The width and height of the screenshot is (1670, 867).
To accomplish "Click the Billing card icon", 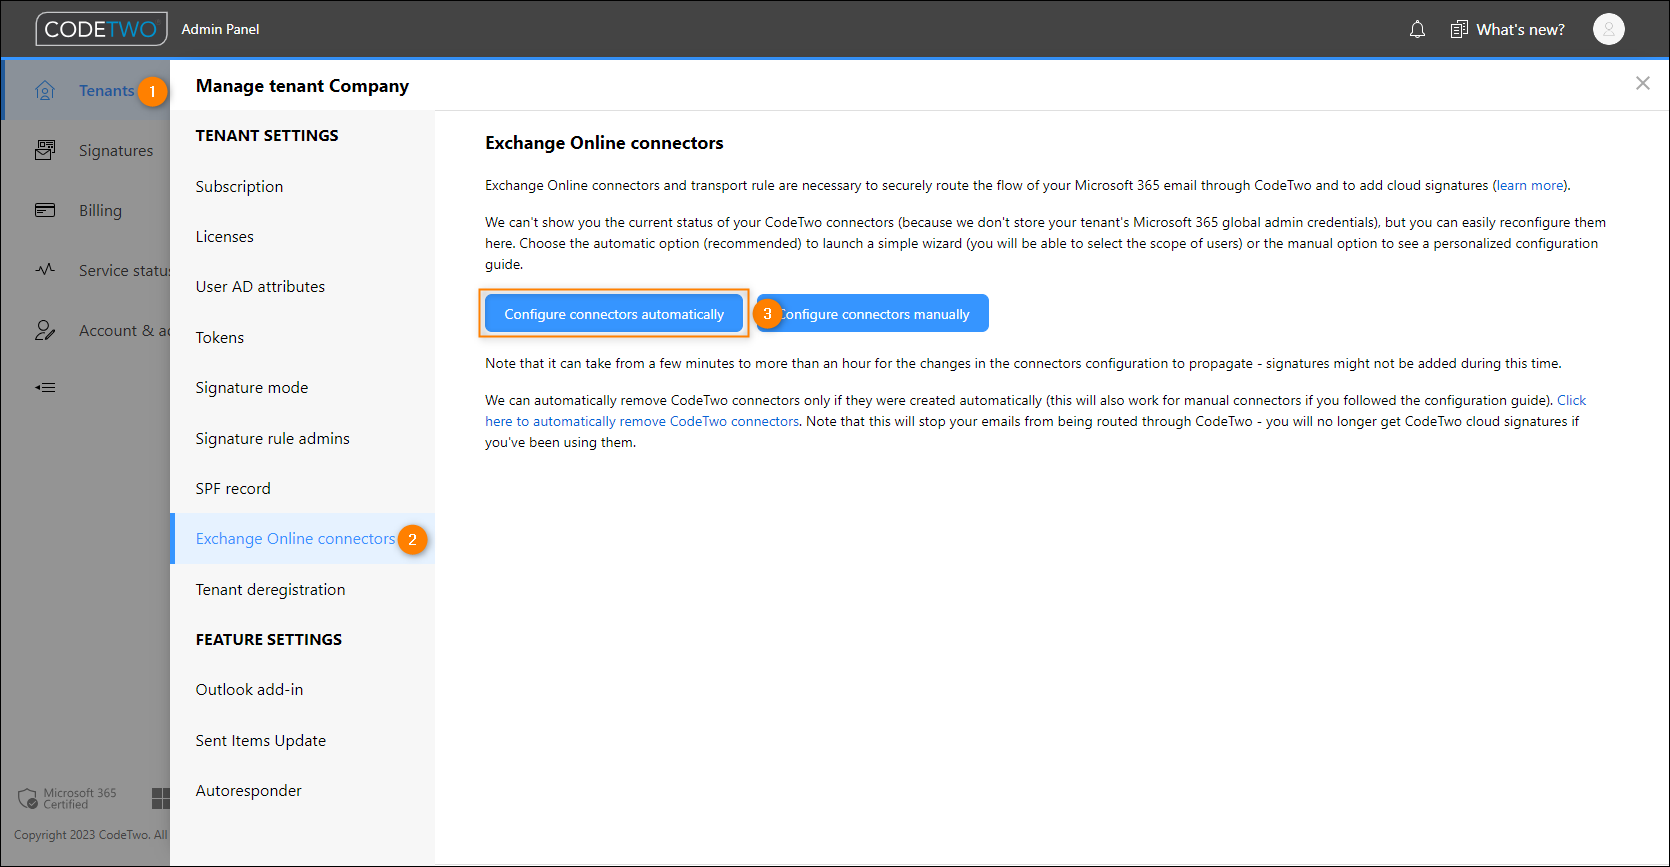I will [x=45, y=210].
